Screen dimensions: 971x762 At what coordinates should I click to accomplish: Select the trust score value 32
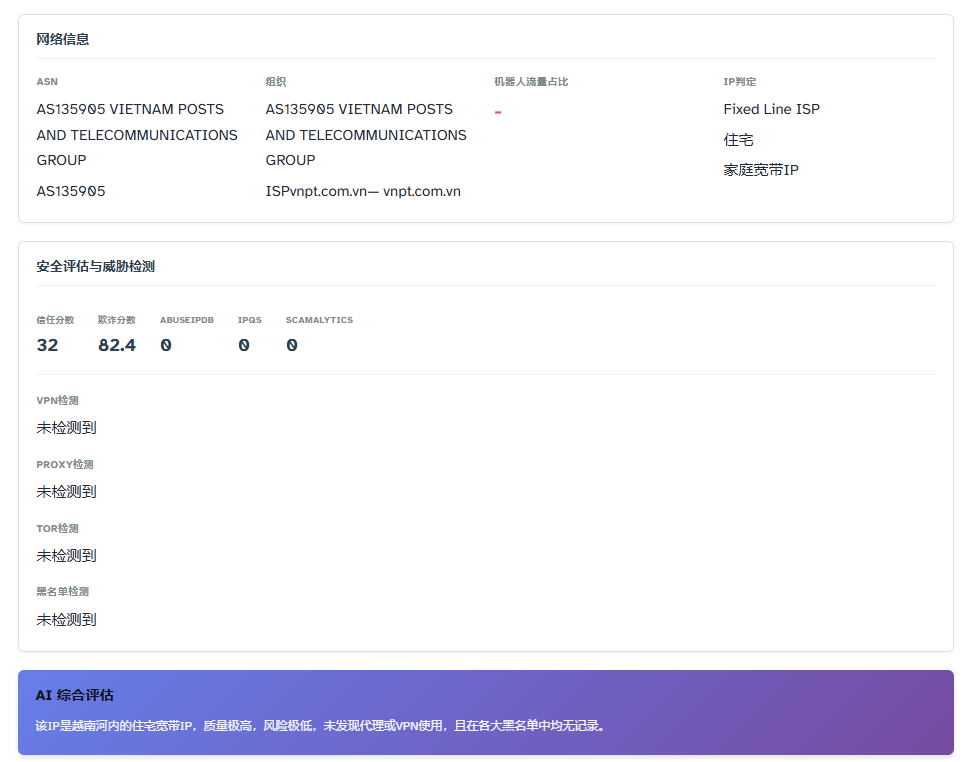(47, 345)
